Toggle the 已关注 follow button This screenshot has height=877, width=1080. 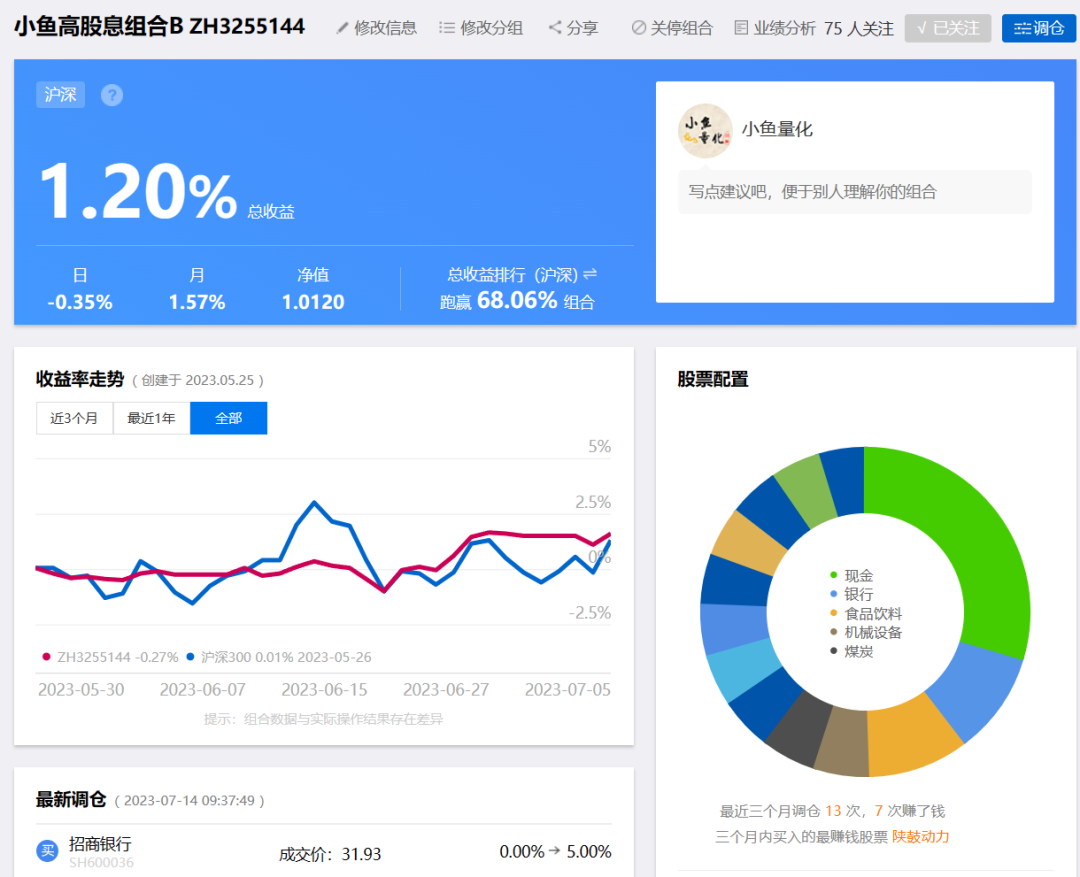(x=948, y=28)
